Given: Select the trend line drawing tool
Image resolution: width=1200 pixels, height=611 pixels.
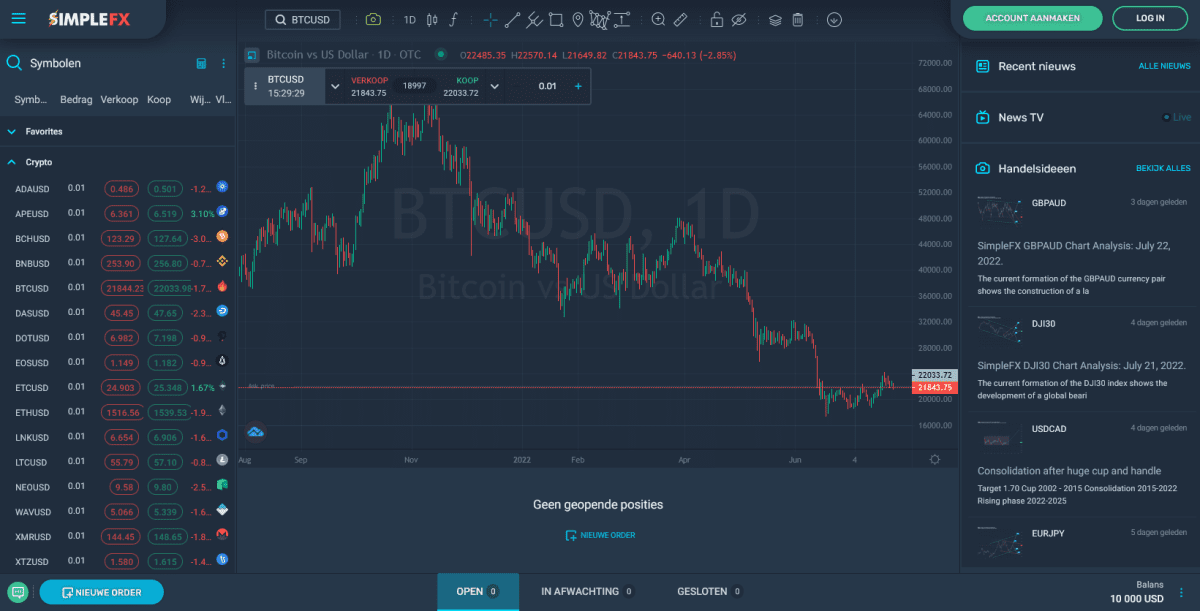Looking at the screenshot, I should click(512, 19).
